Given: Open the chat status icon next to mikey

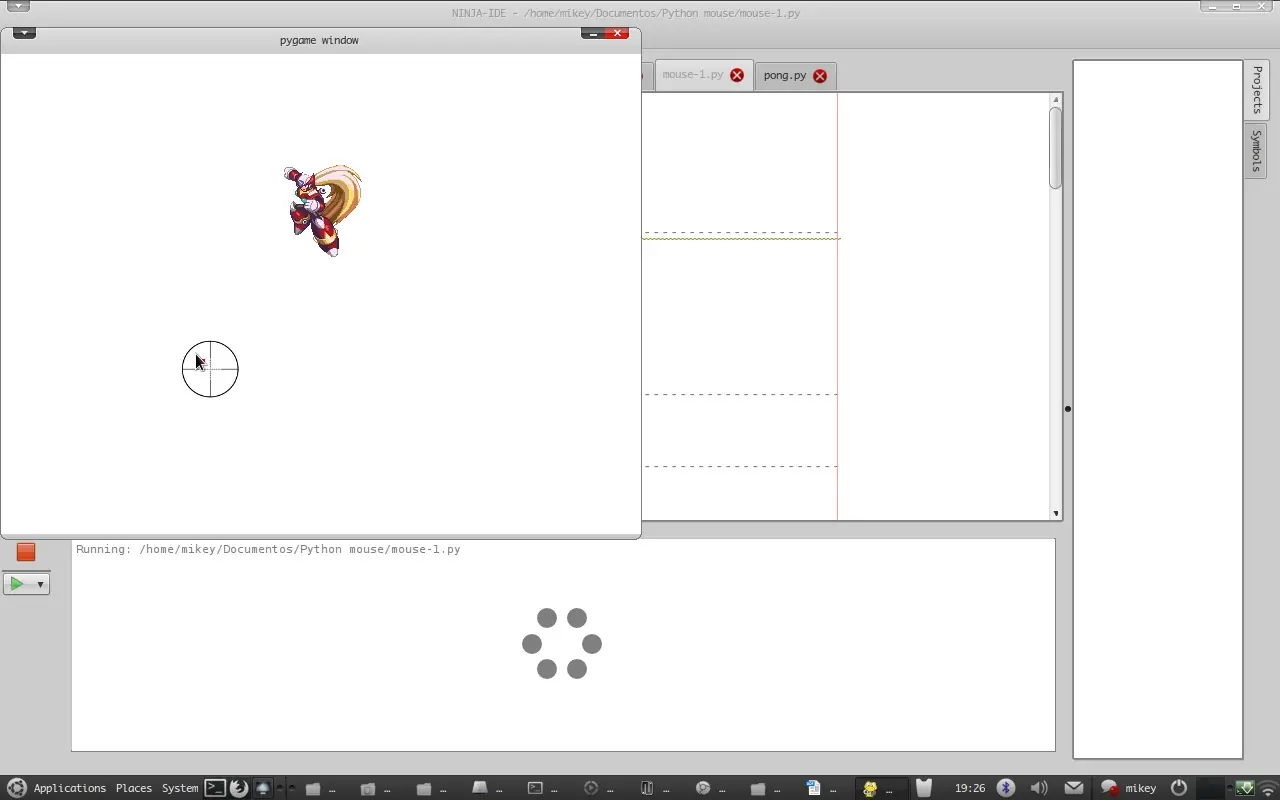Looking at the screenshot, I should coord(1110,788).
